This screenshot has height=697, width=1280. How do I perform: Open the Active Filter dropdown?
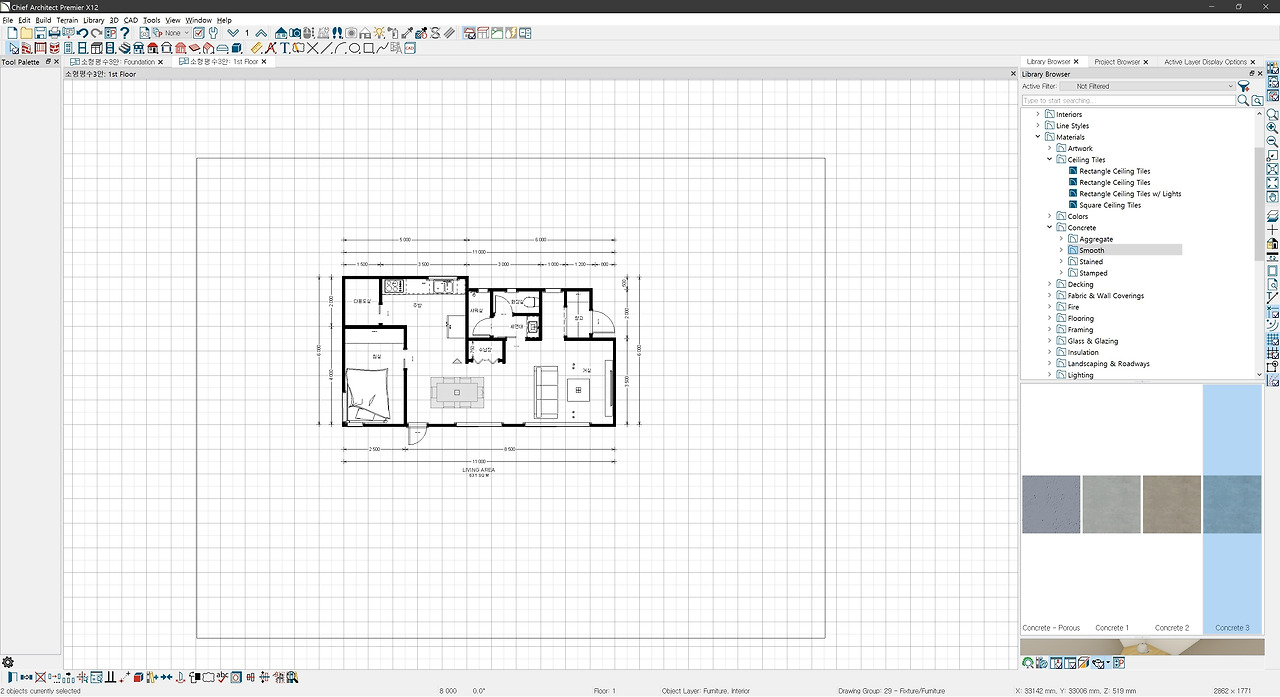1148,86
